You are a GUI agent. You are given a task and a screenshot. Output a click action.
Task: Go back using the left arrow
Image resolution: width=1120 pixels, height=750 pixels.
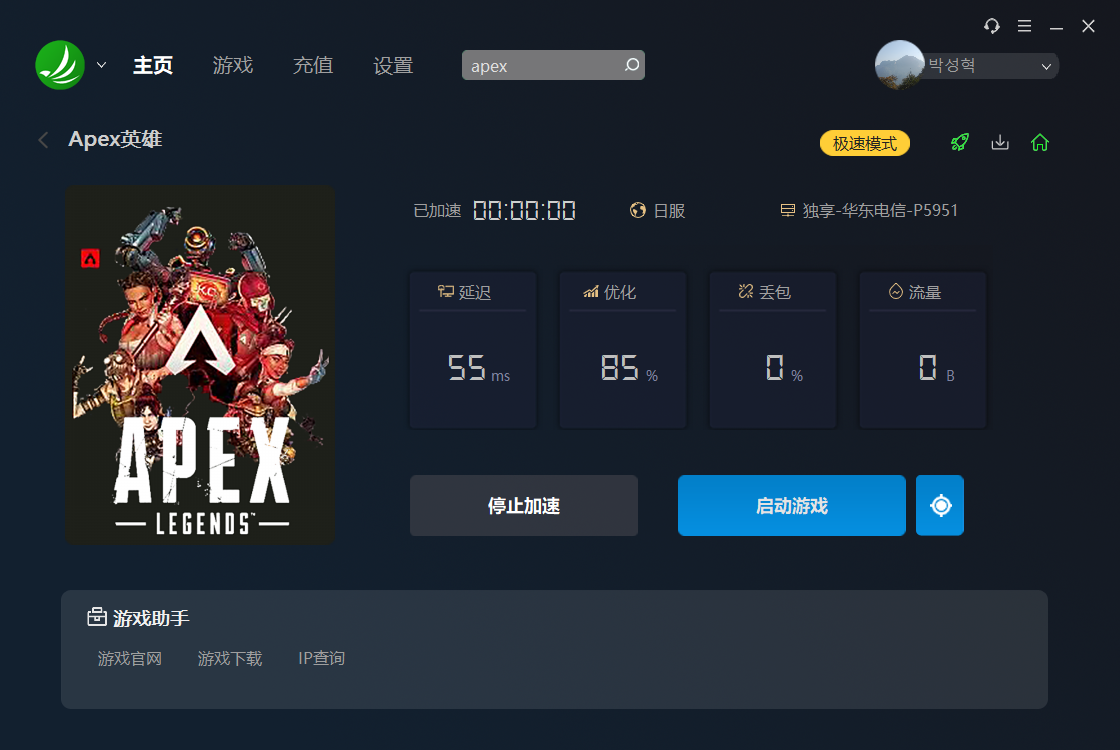click(44, 139)
